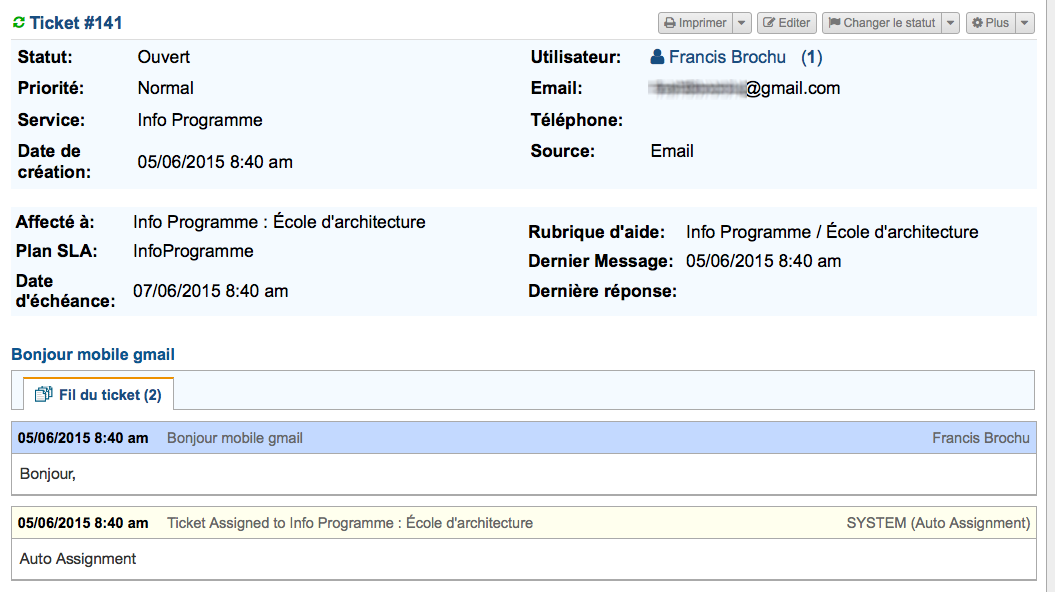The width and height of the screenshot is (1055, 592).
Task: Click the (1) ticket count link
Action: coord(811,57)
